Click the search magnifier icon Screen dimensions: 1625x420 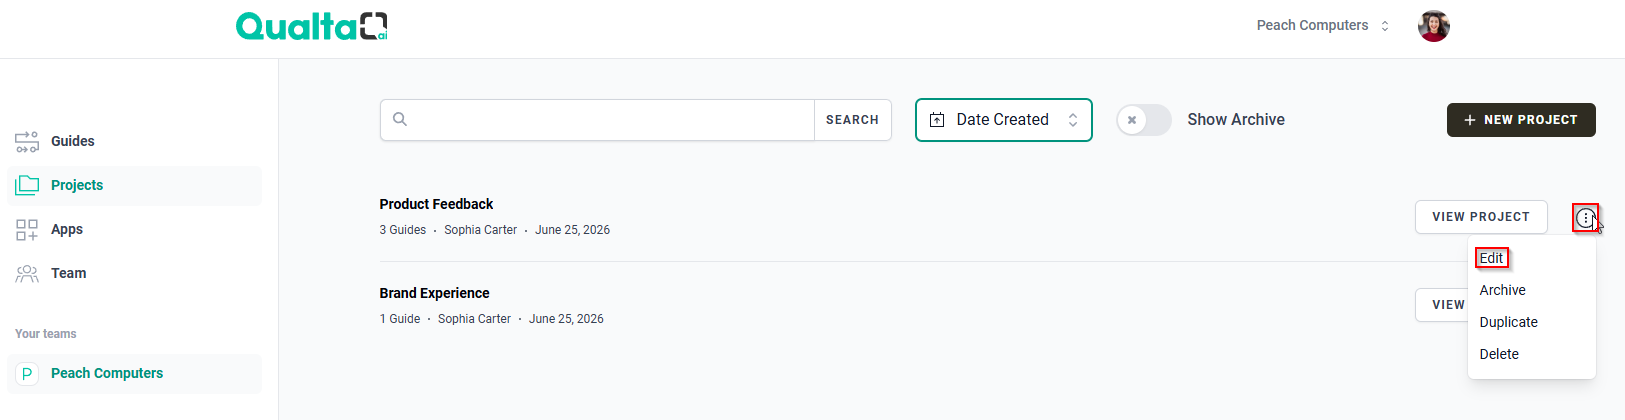(x=400, y=119)
